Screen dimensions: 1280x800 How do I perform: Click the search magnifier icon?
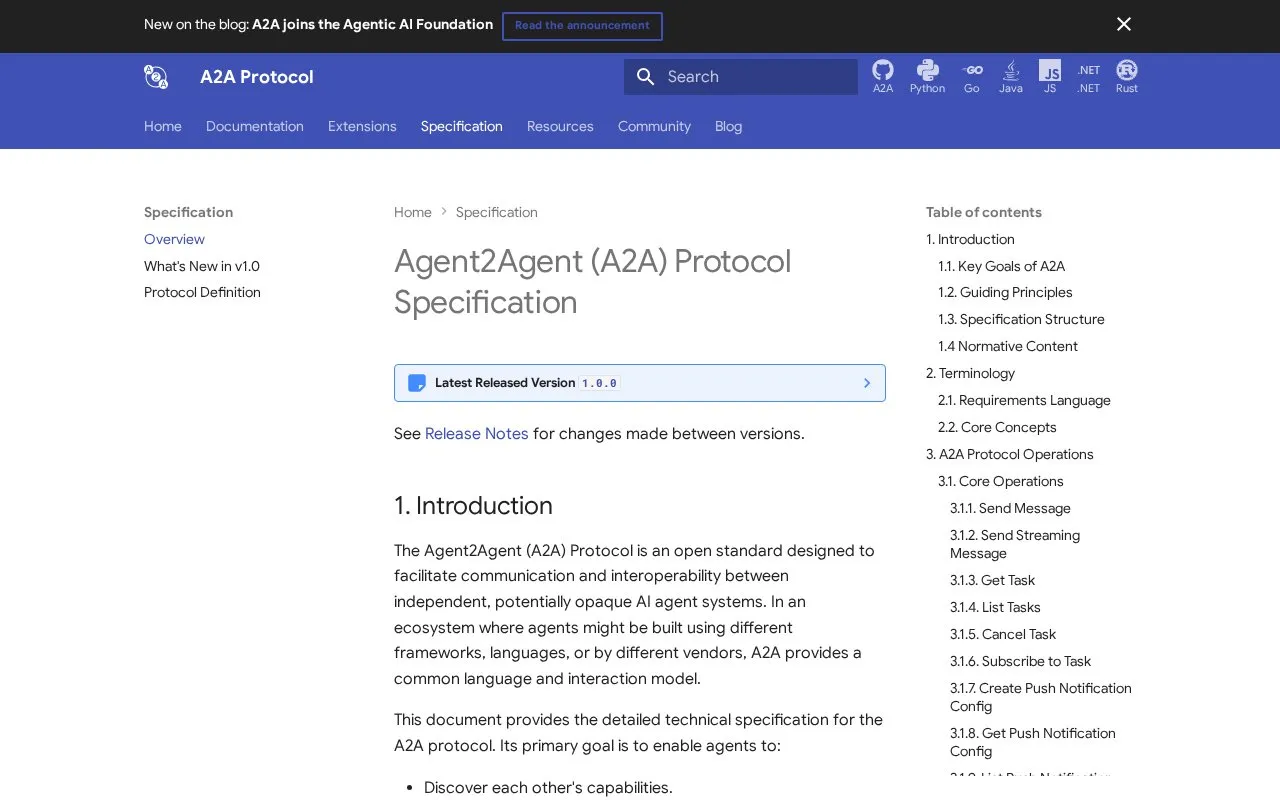pos(645,77)
